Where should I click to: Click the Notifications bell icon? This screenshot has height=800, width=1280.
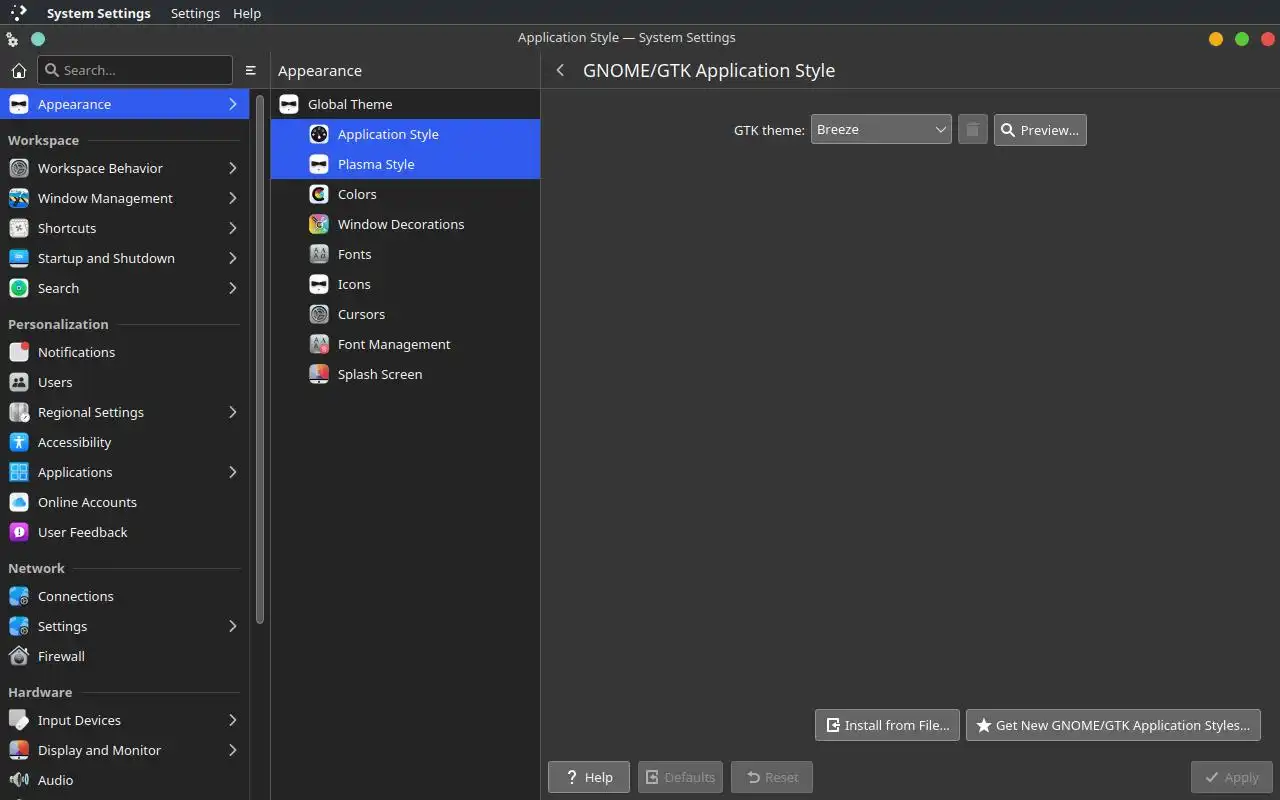[x=18, y=352]
